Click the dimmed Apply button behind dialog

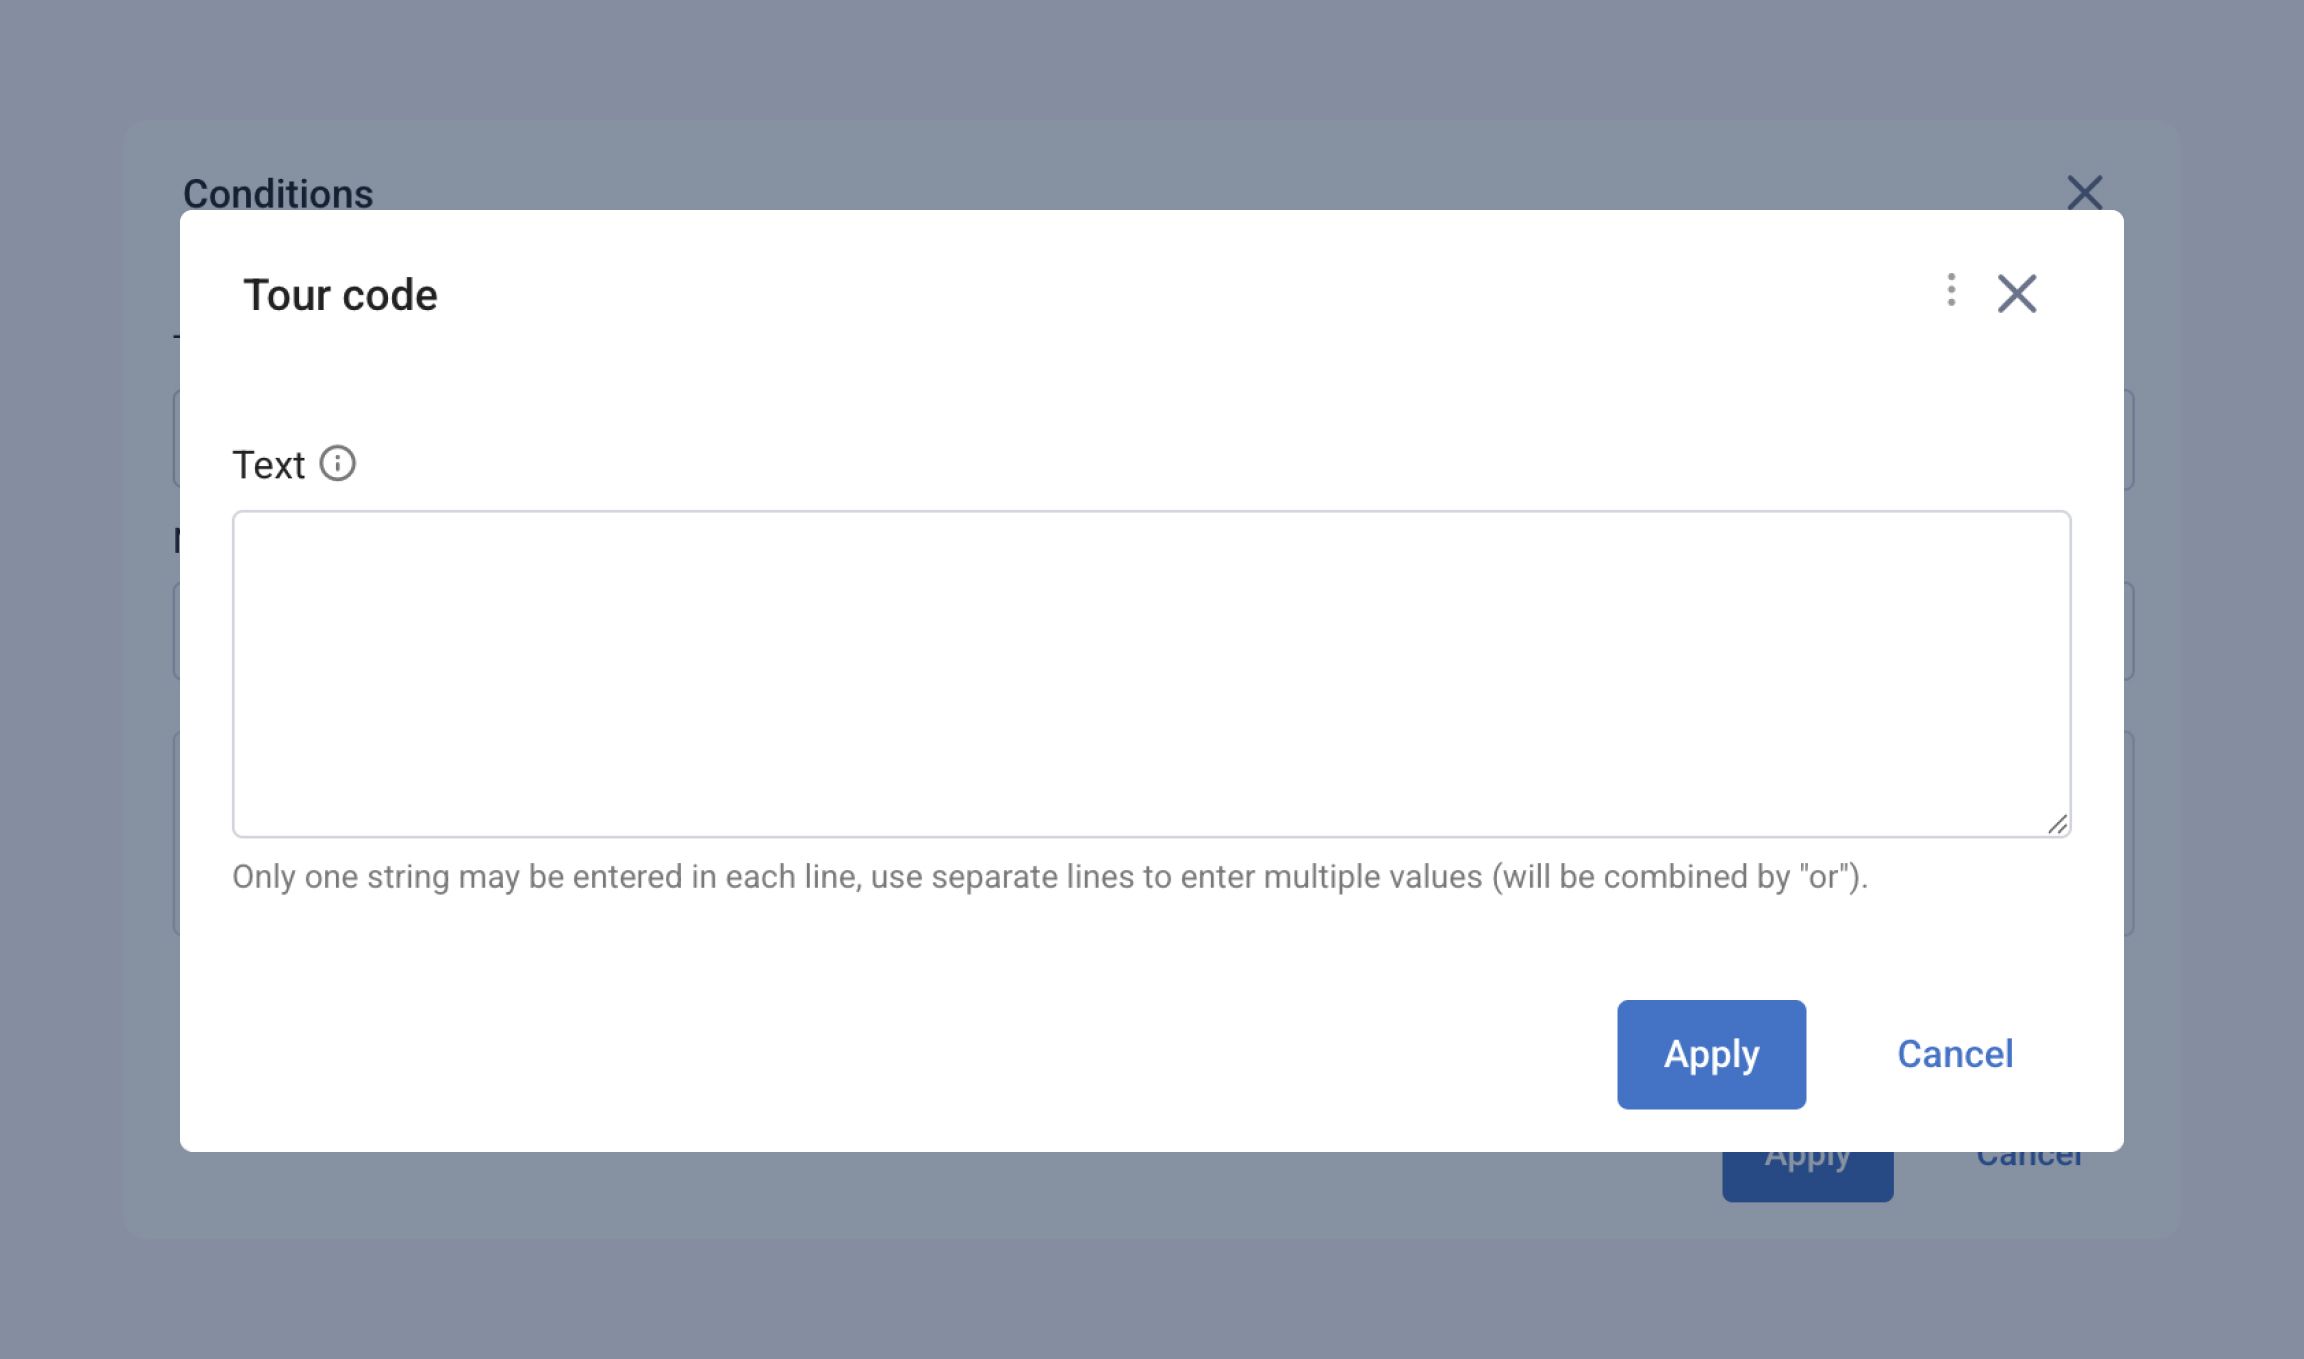coord(1806,1176)
